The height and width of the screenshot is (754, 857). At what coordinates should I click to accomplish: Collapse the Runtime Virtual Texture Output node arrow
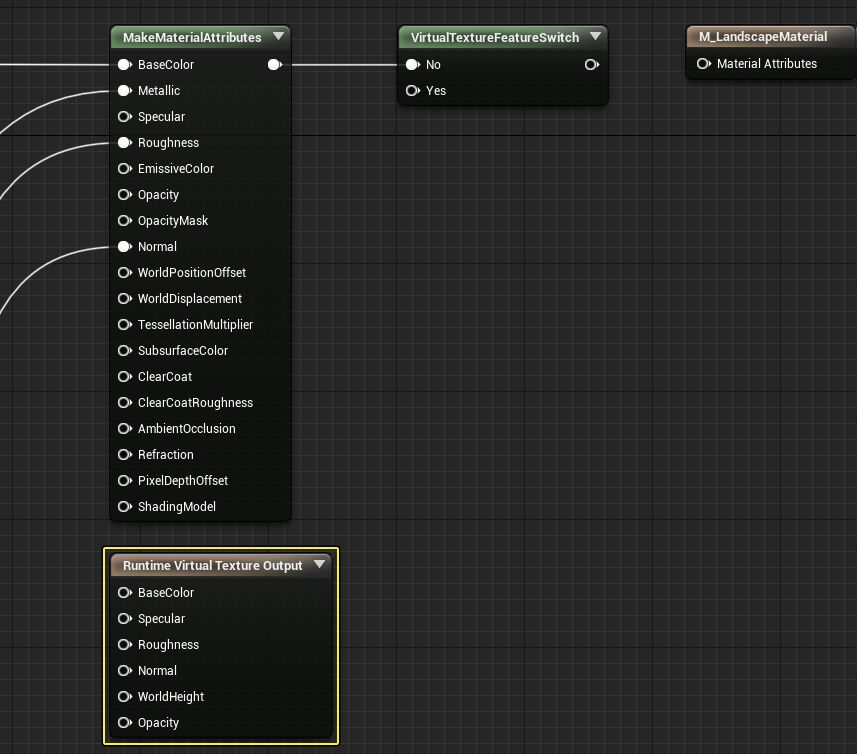coord(320,565)
